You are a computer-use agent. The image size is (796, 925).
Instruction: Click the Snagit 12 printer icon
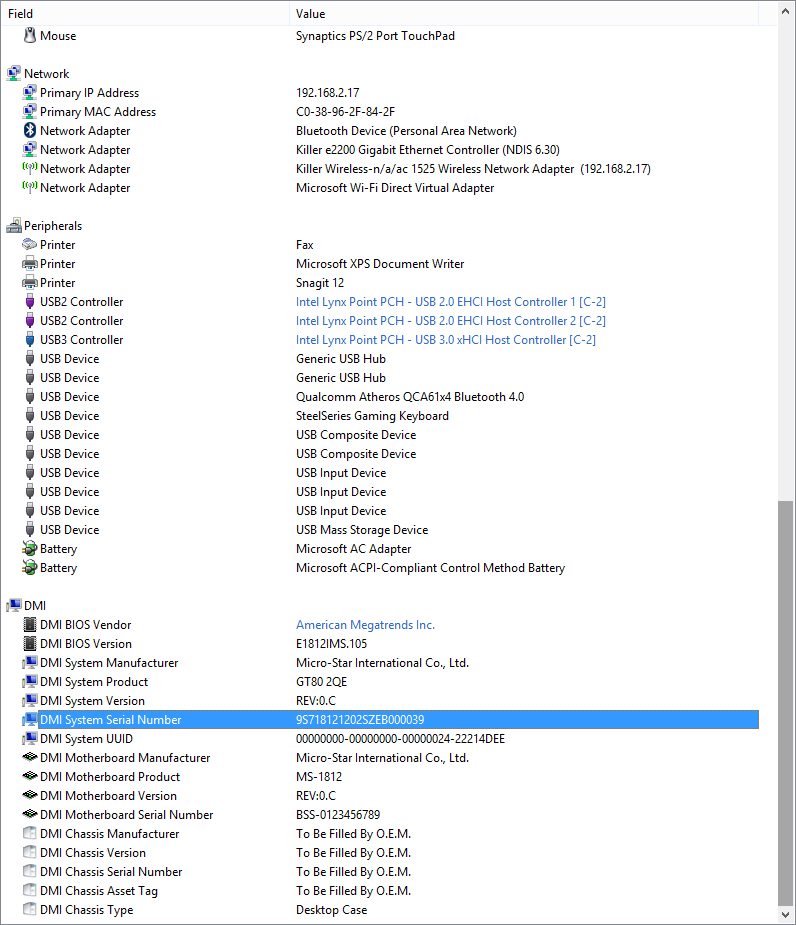30,283
